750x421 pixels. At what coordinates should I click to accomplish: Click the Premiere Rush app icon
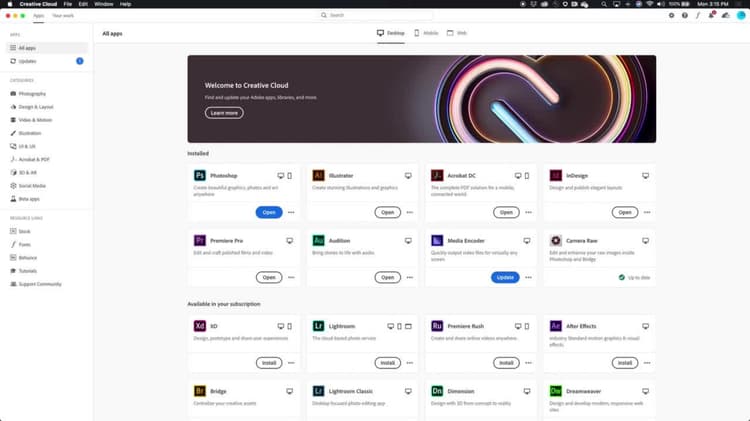pyautogui.click(x=437, y=326)
